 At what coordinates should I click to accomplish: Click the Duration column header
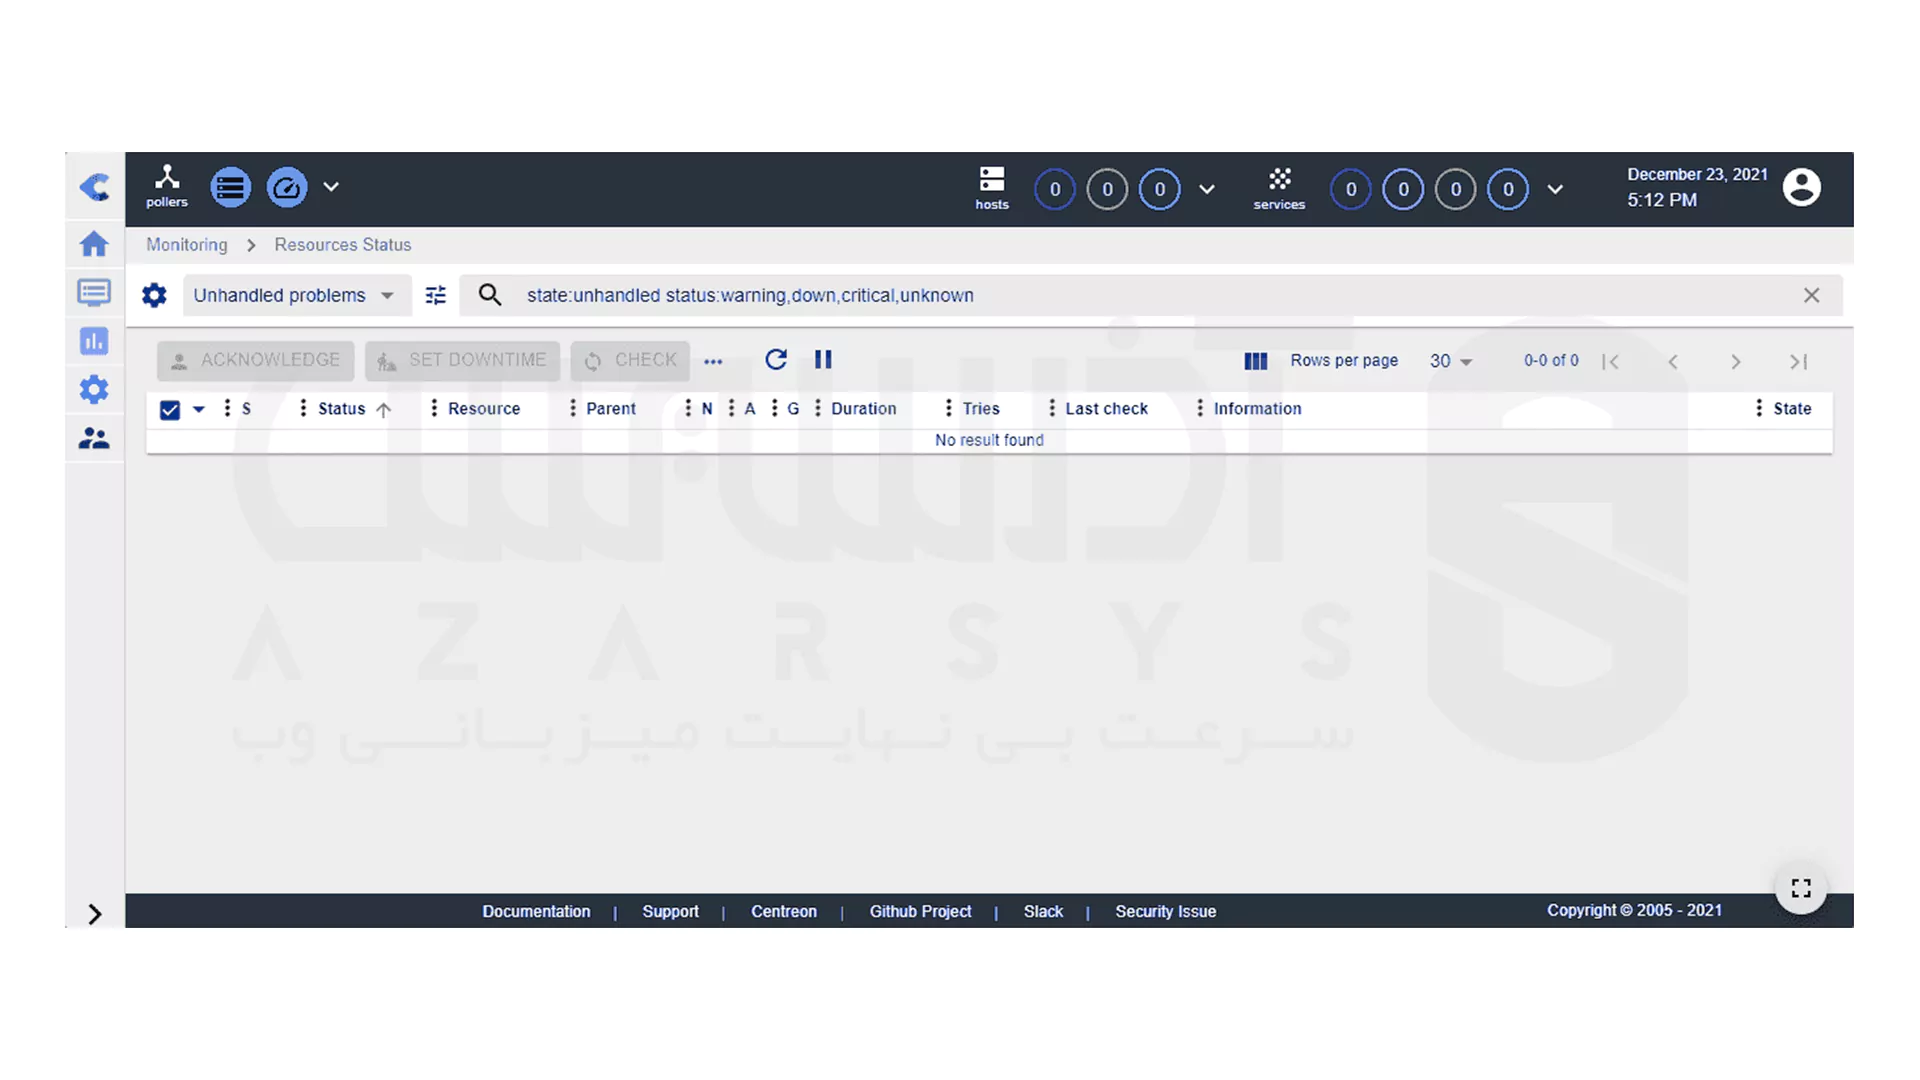pos(864,409)
